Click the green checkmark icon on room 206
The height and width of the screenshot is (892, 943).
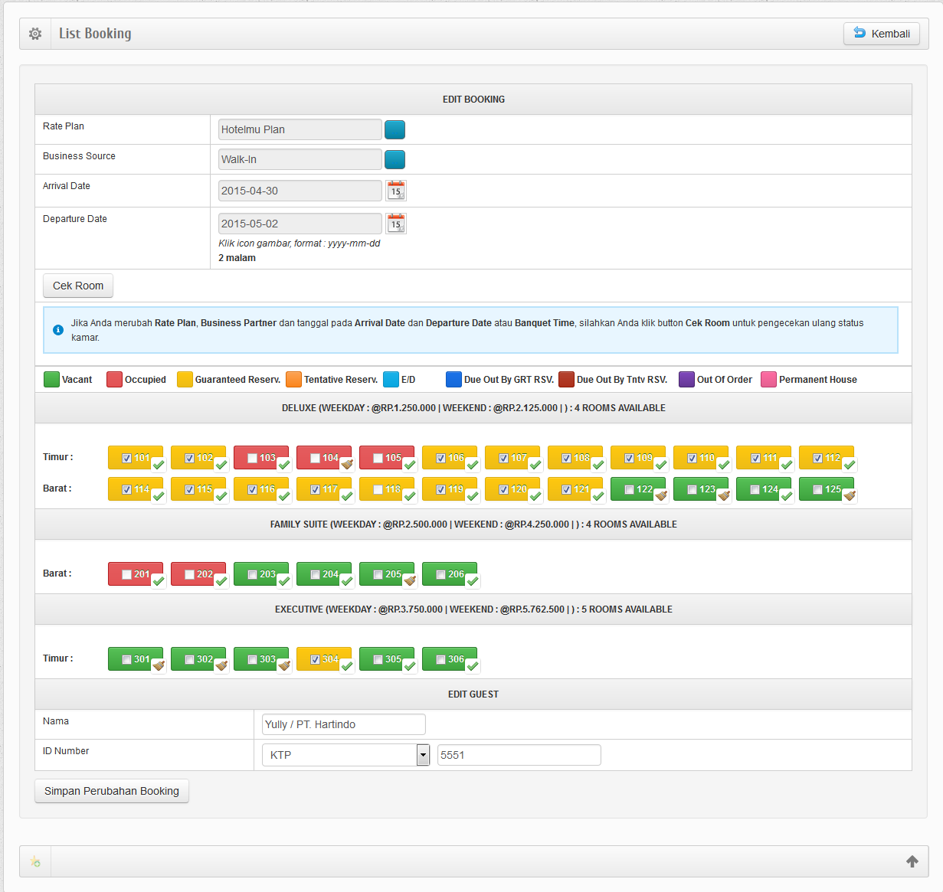click(472, 581)
